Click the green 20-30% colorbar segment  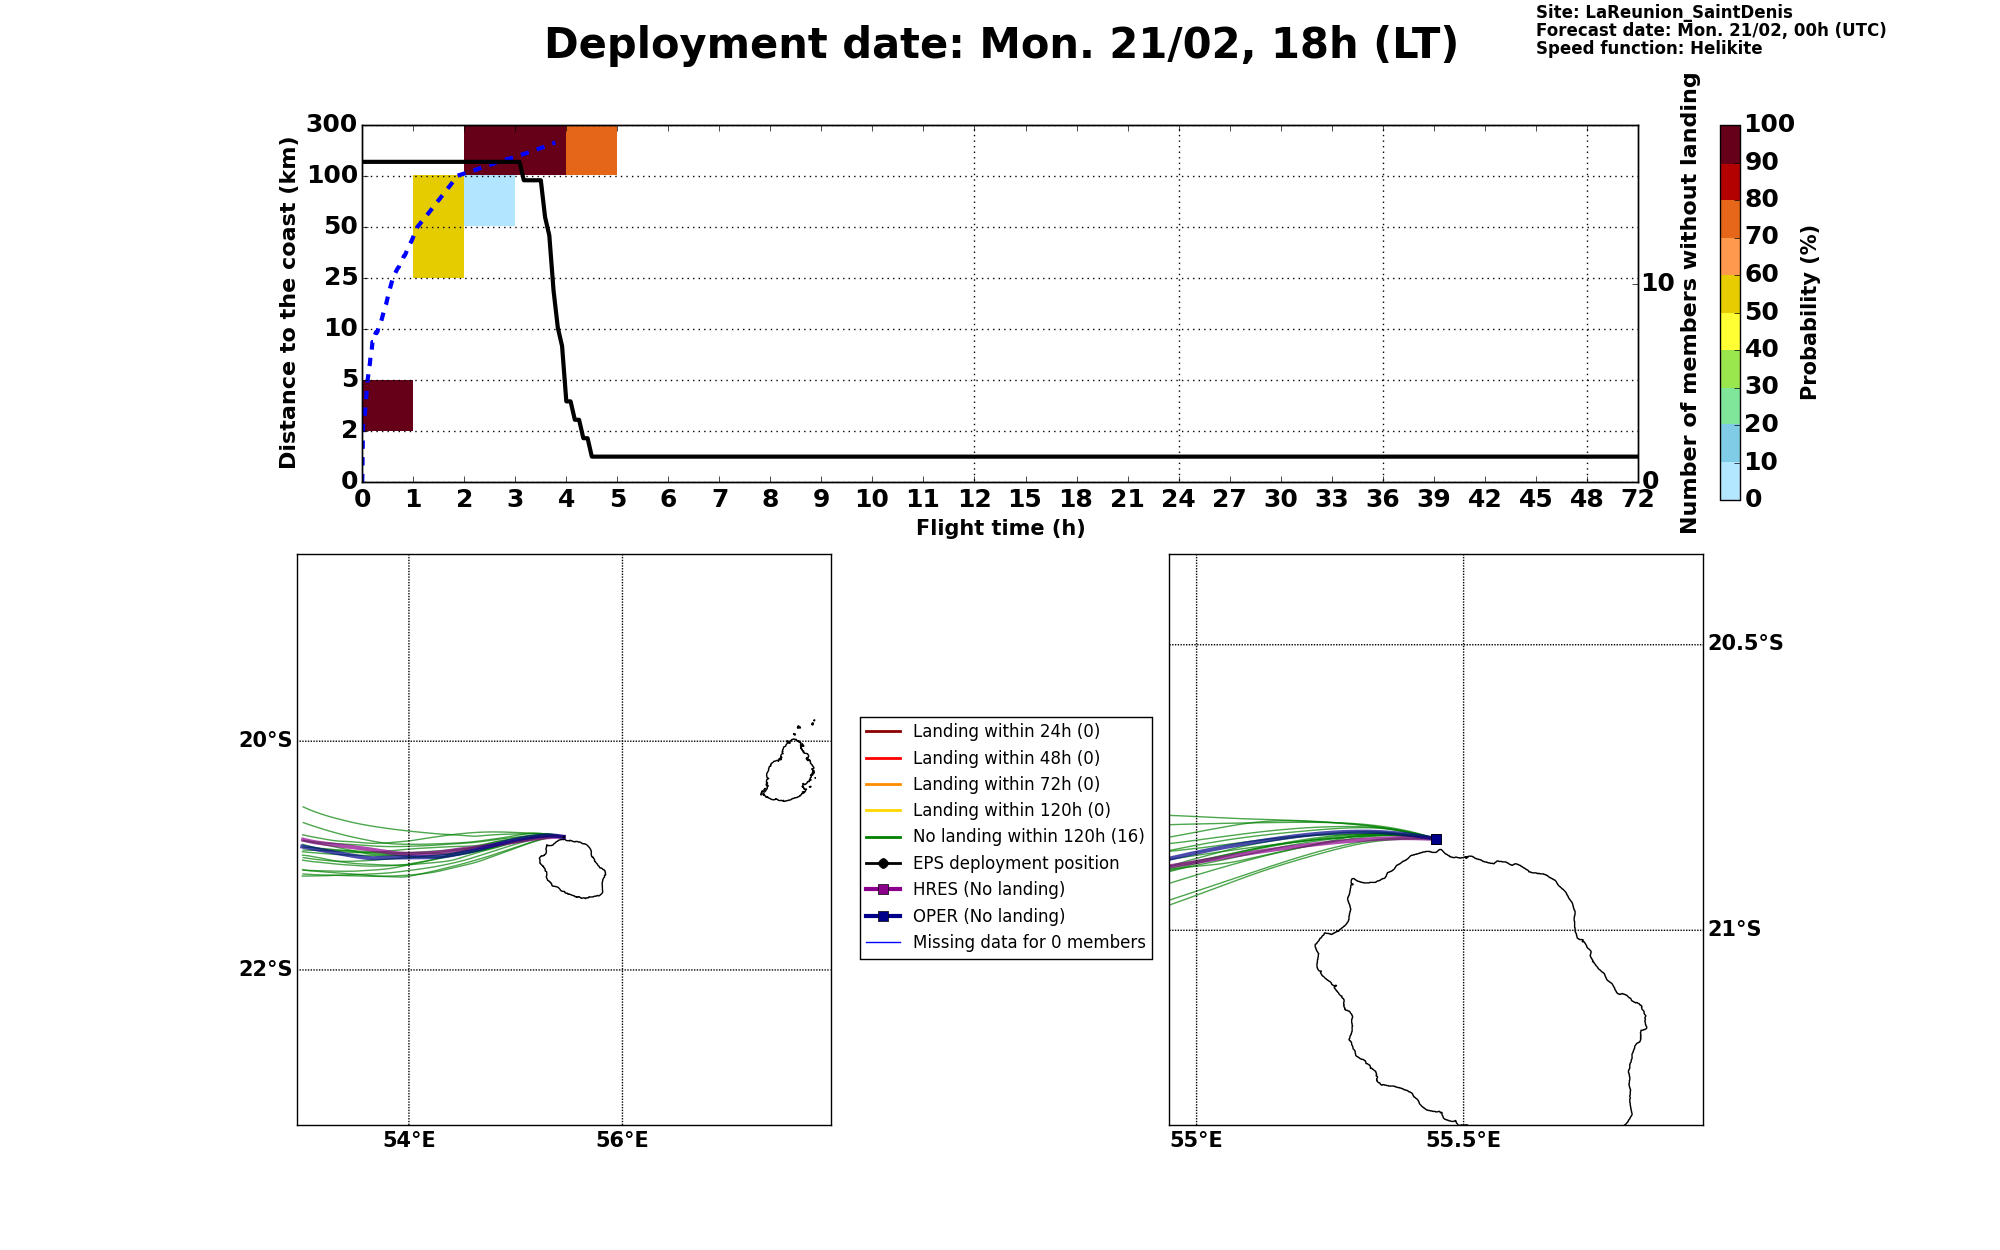(x=1730, y=406)
